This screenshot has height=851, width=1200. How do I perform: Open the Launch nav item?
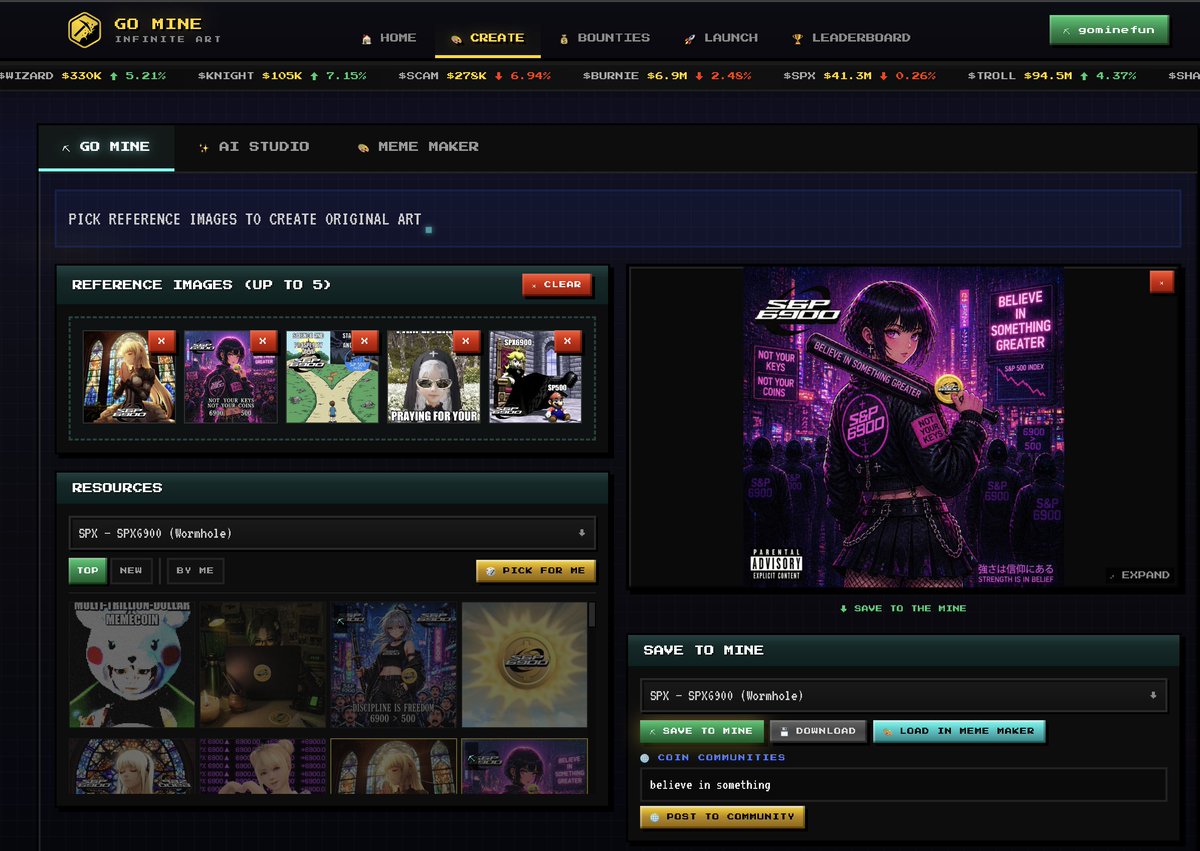(721, 38)
